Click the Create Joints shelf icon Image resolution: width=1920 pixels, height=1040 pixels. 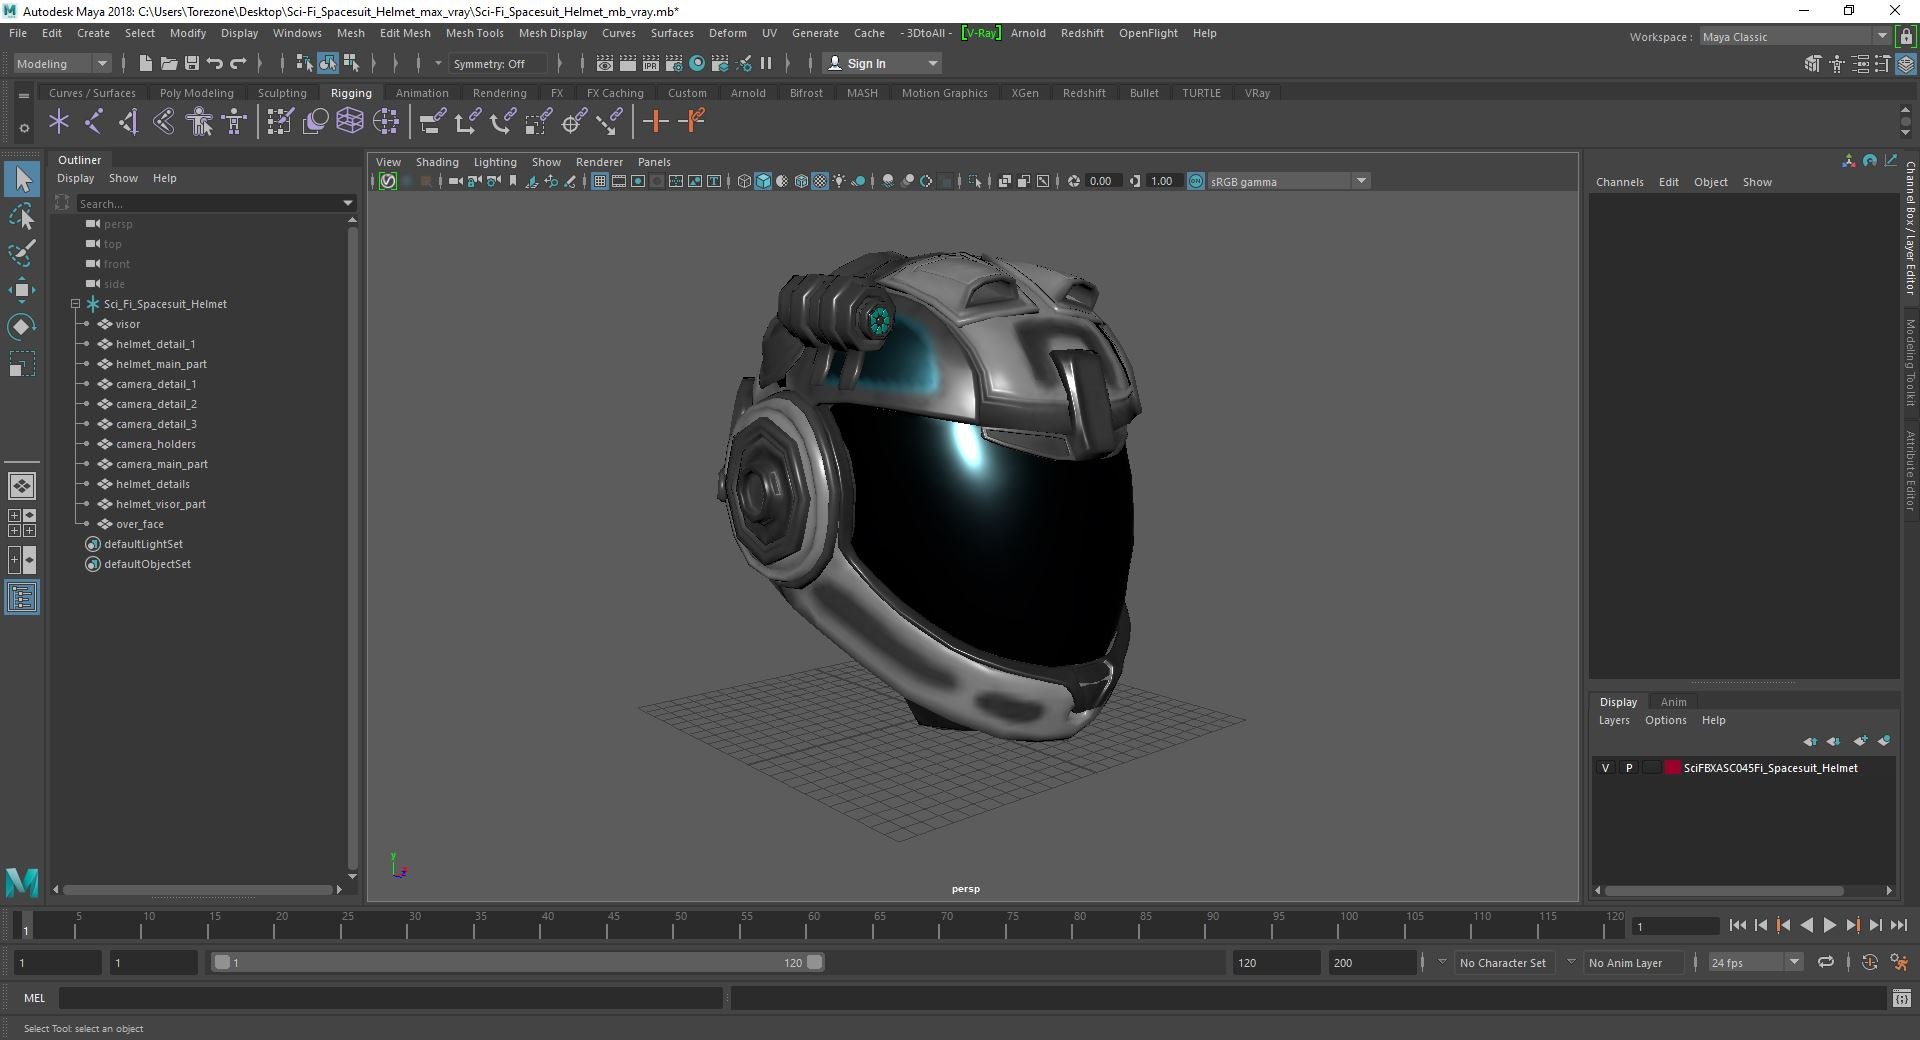click(x=94, y=122)
